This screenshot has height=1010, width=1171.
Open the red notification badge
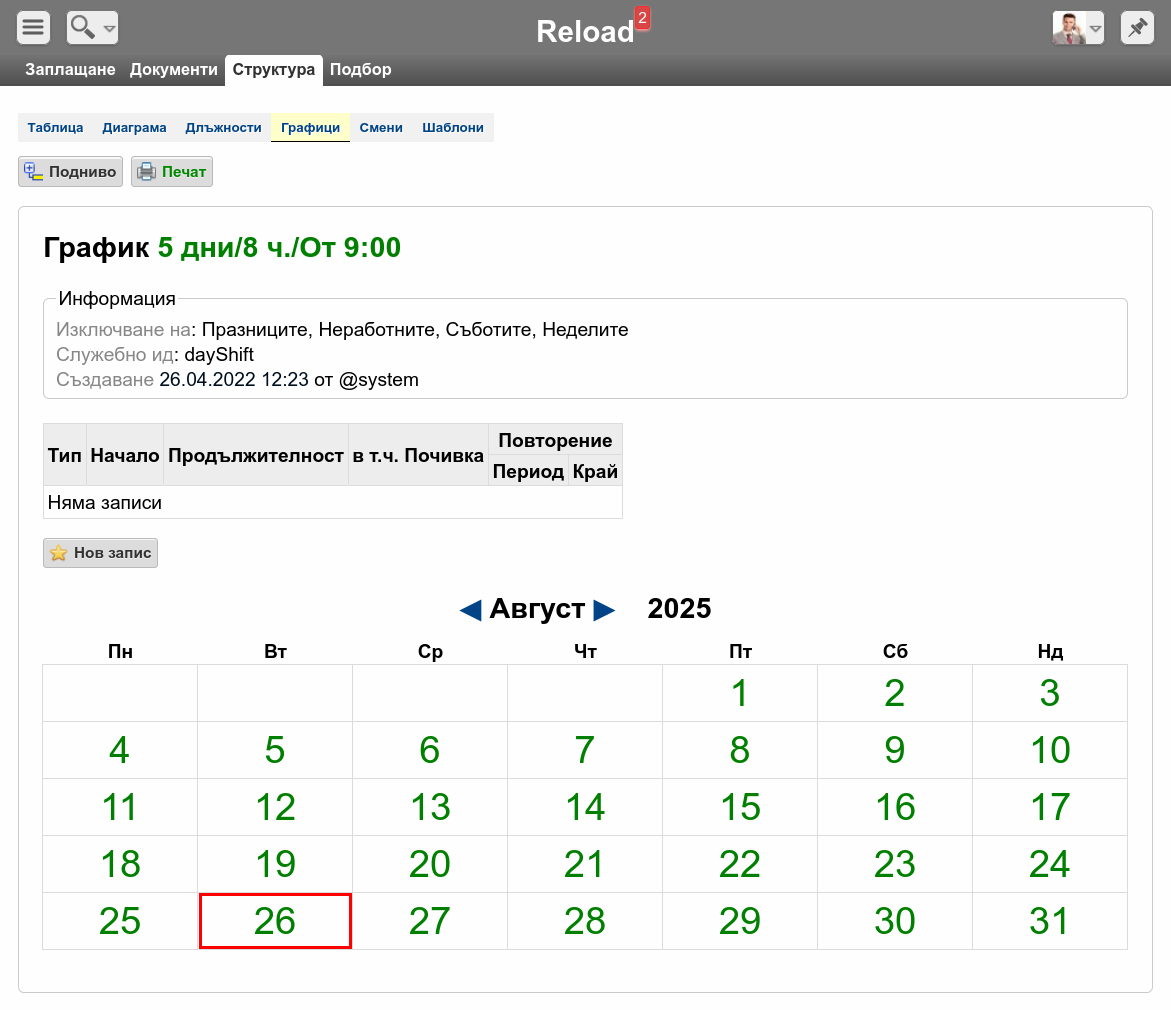click(x=642, y=18)
